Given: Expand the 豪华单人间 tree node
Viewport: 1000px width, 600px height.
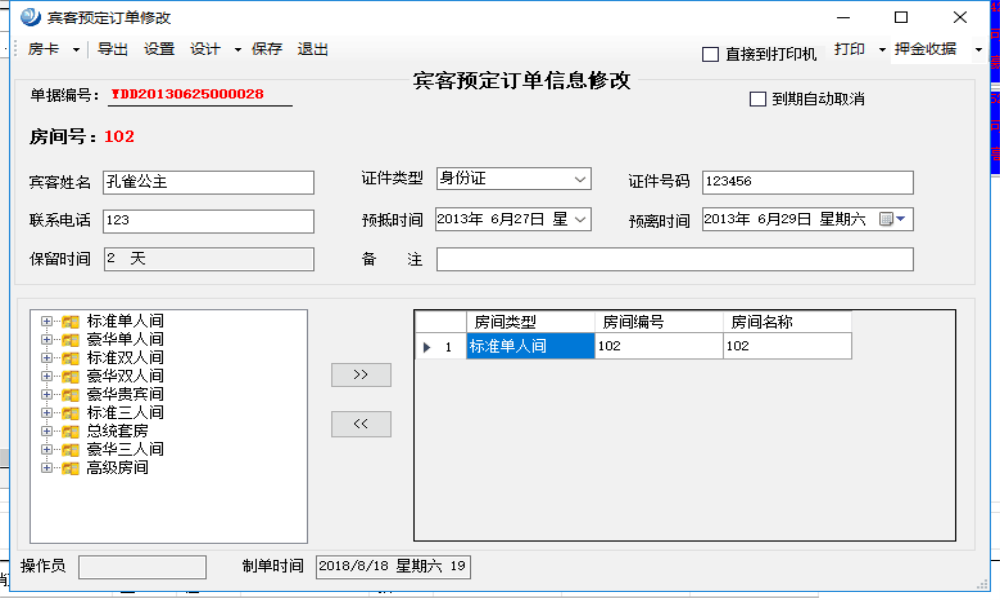Looking at the screenshot, I should [x=46, y=340].
